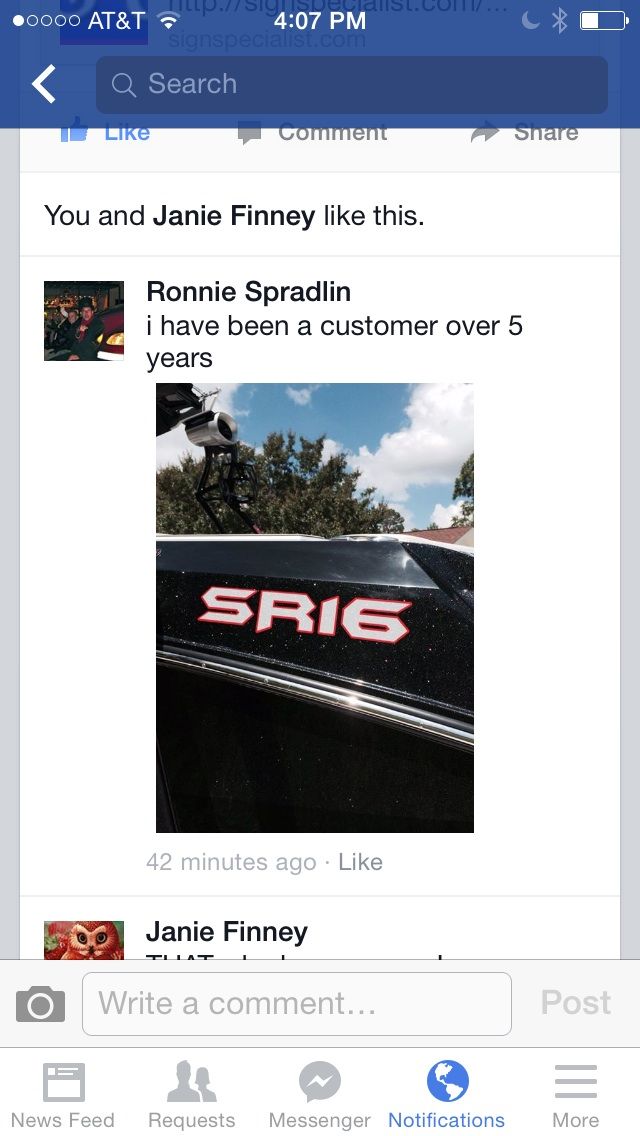640x1136 pixels.
Task: Tap the back arrow icon
Action: (44, 84)
